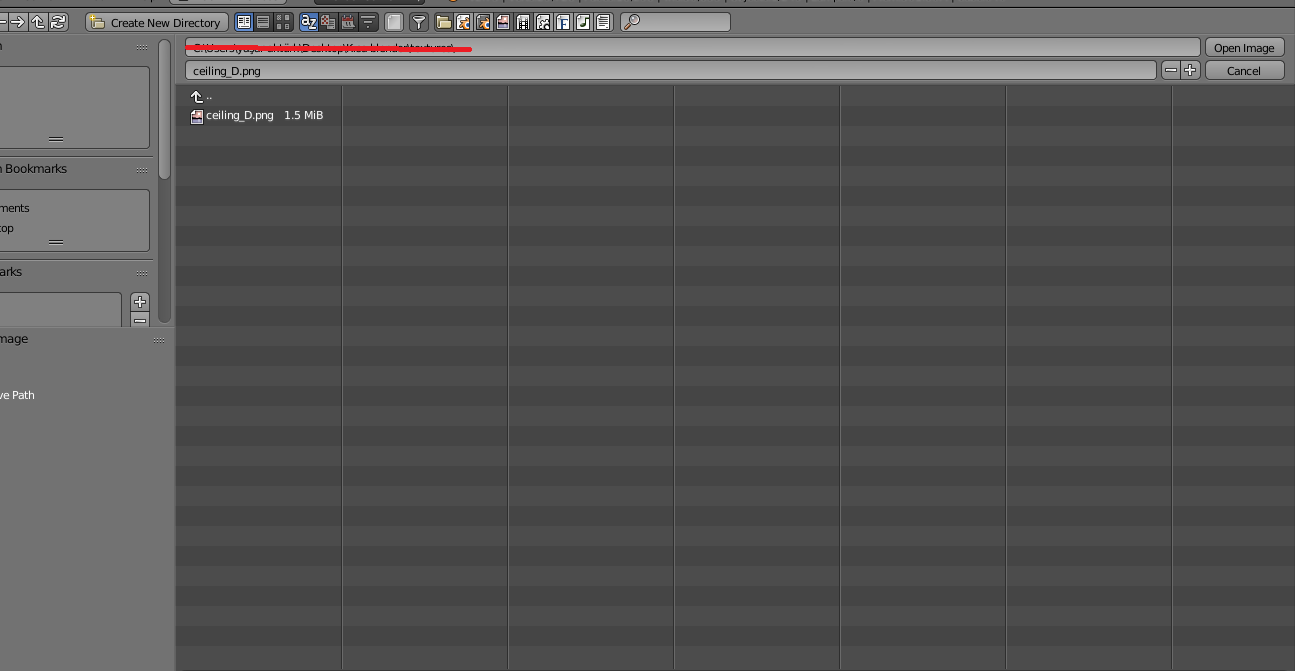Click the search filter field
Viewport: 1295px width, 671px height.
(x=675, y=22)
